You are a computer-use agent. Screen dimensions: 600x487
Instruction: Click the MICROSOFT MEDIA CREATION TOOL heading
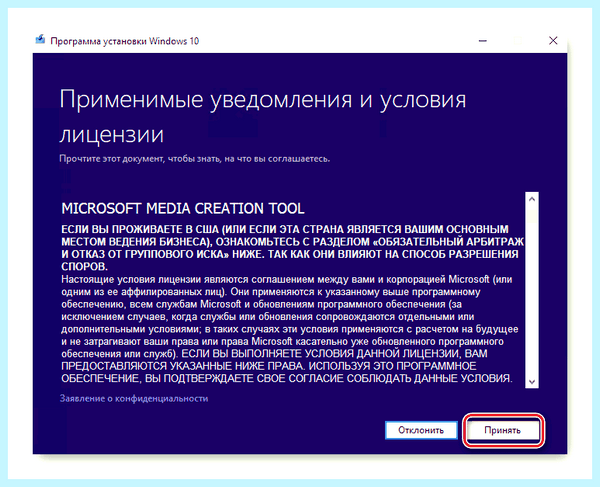pyautogui.click(x=183, y=208)
